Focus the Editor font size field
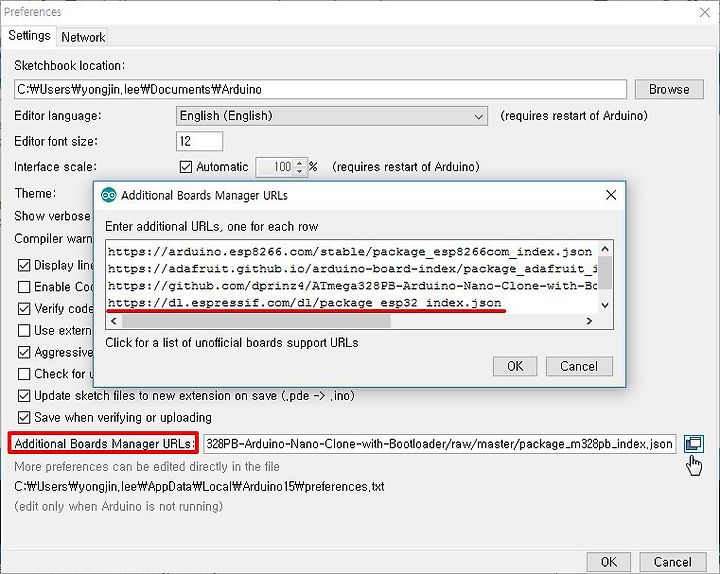 tap(199, 141)
